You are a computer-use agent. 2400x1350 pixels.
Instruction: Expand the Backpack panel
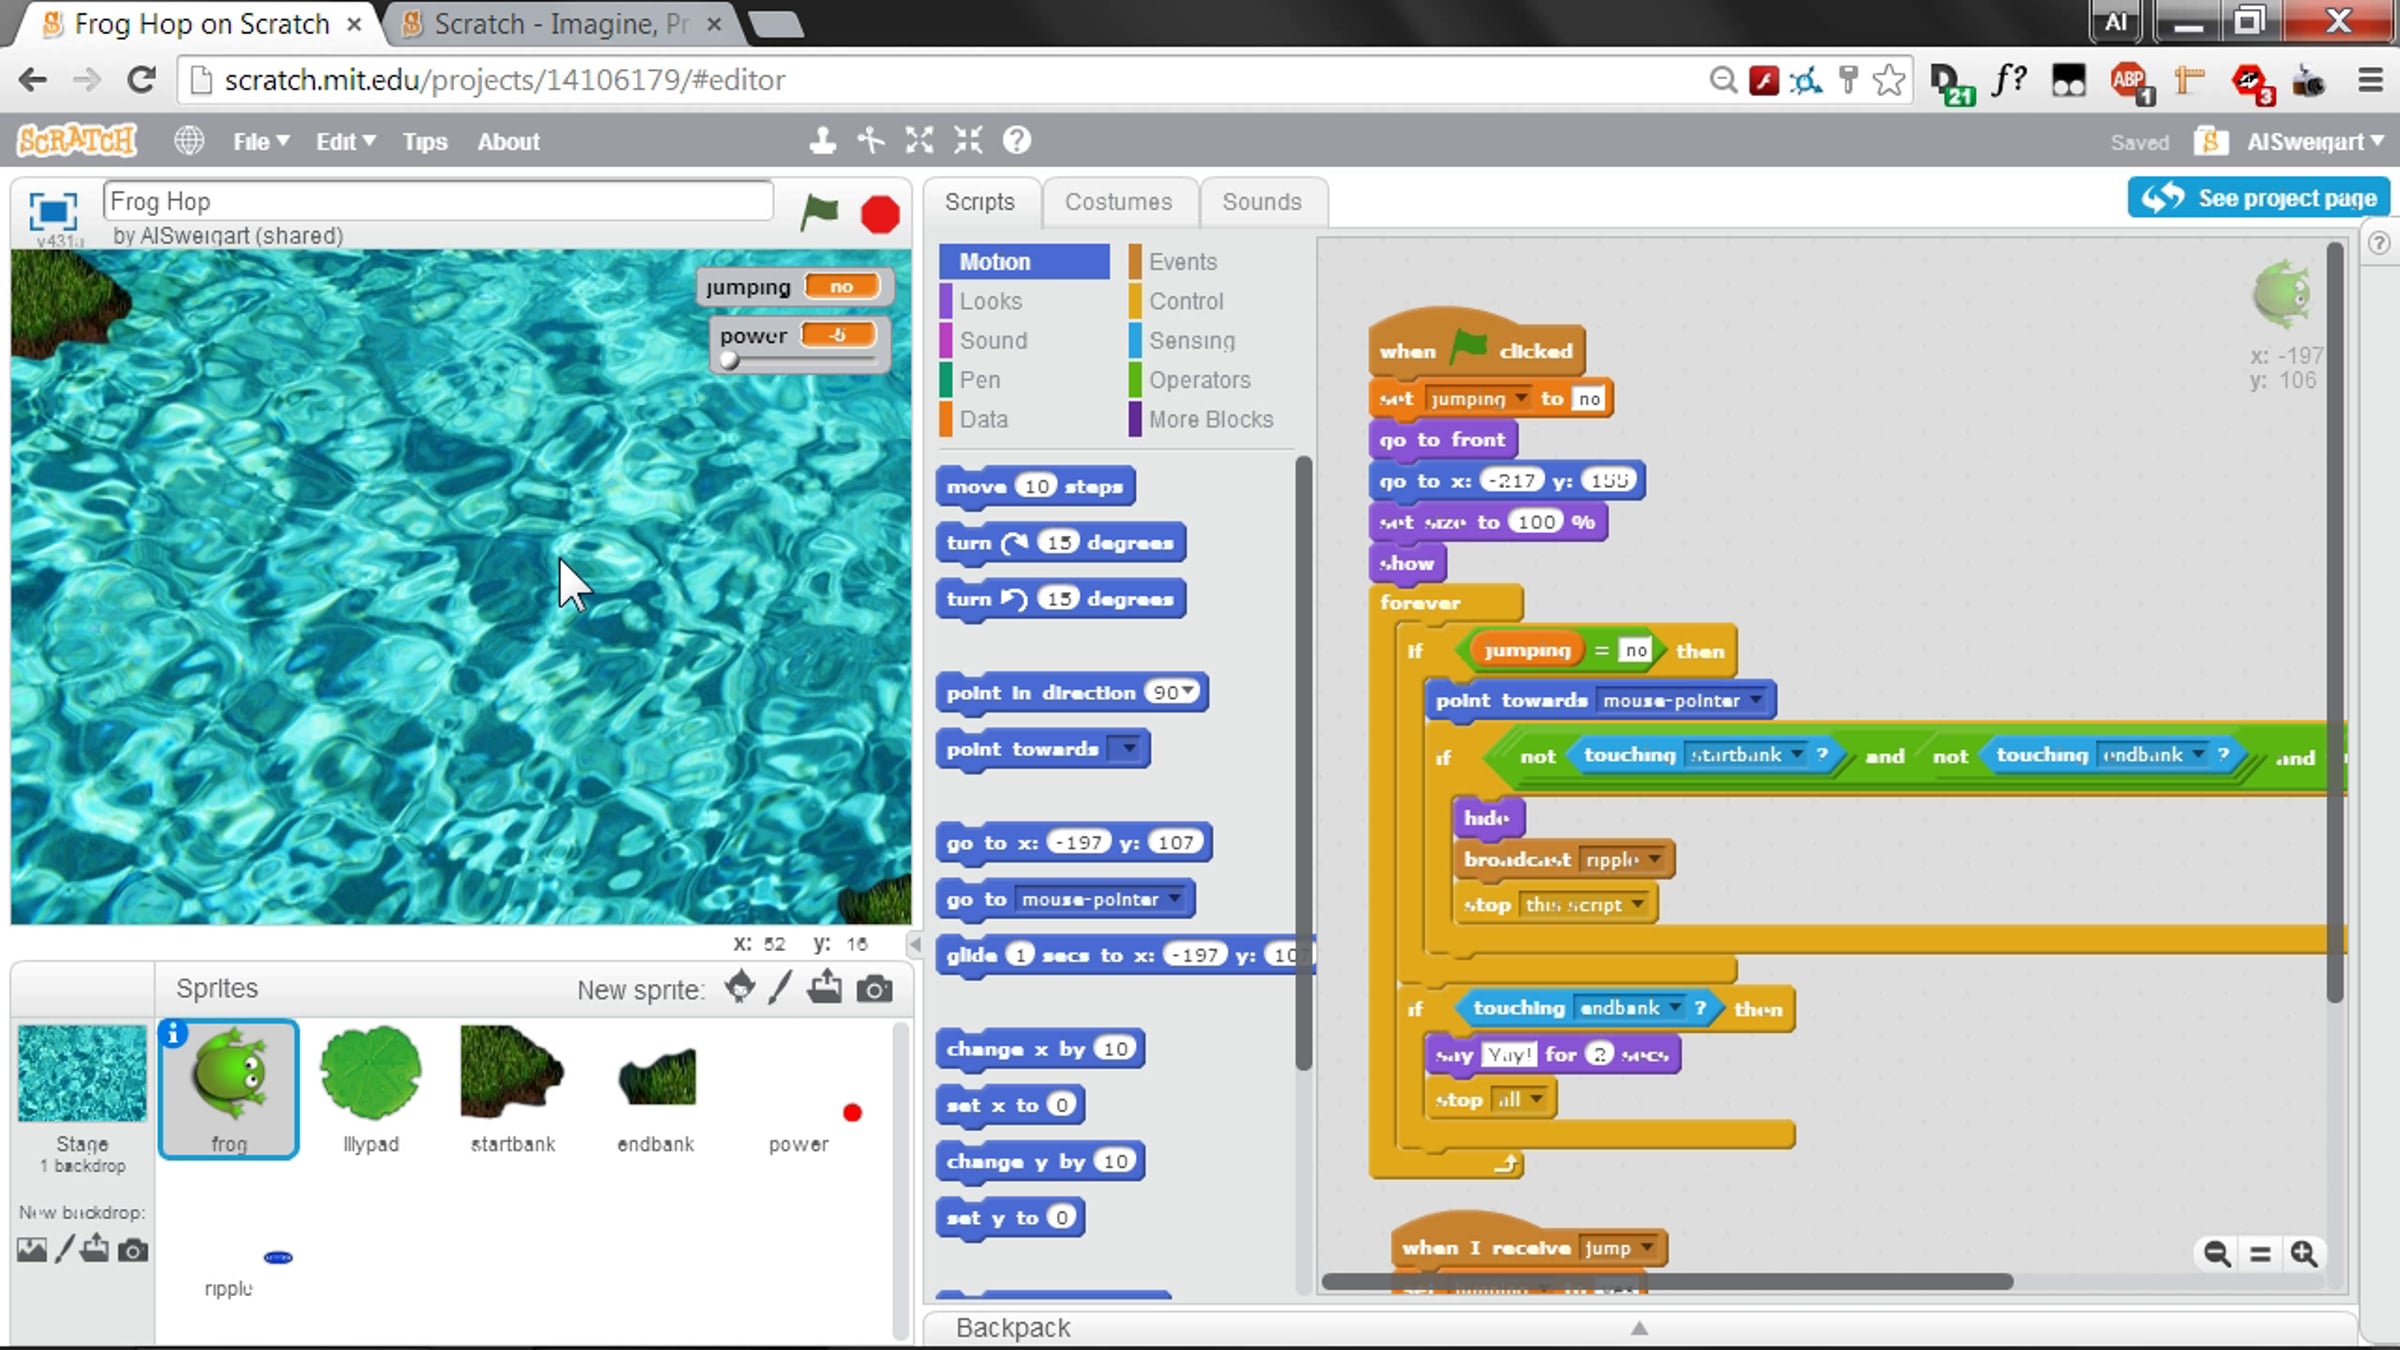(1638, 1328)
